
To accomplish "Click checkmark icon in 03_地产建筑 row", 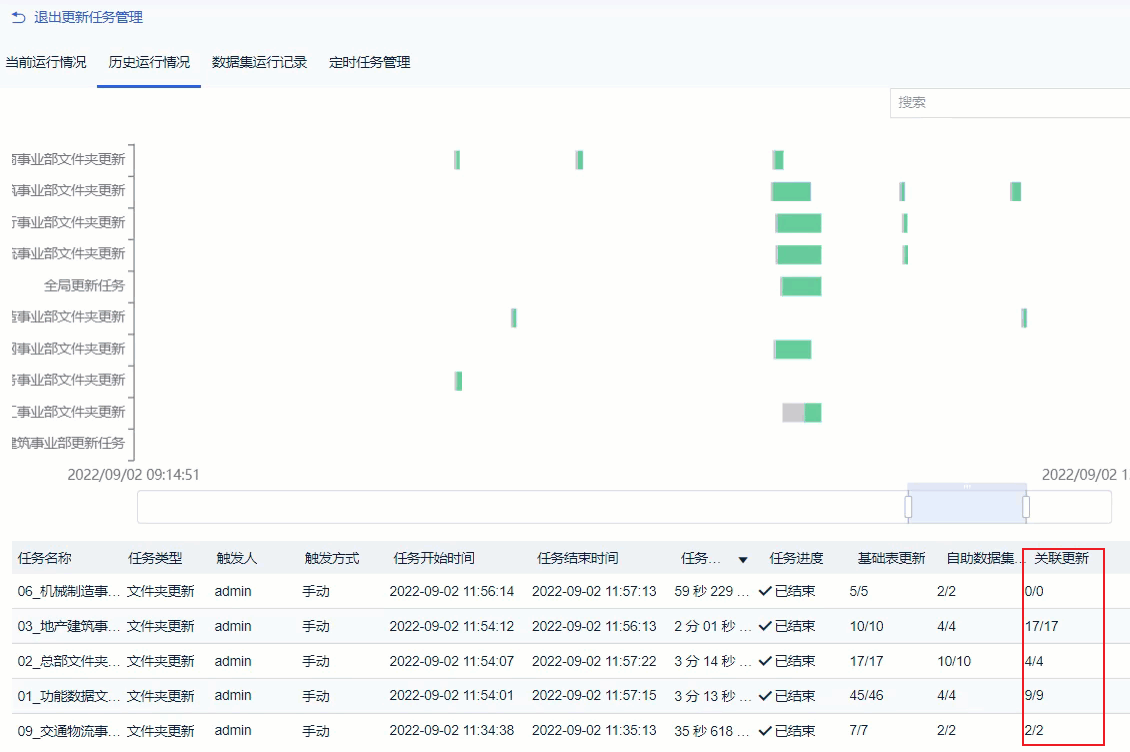I will click(765, 626).
